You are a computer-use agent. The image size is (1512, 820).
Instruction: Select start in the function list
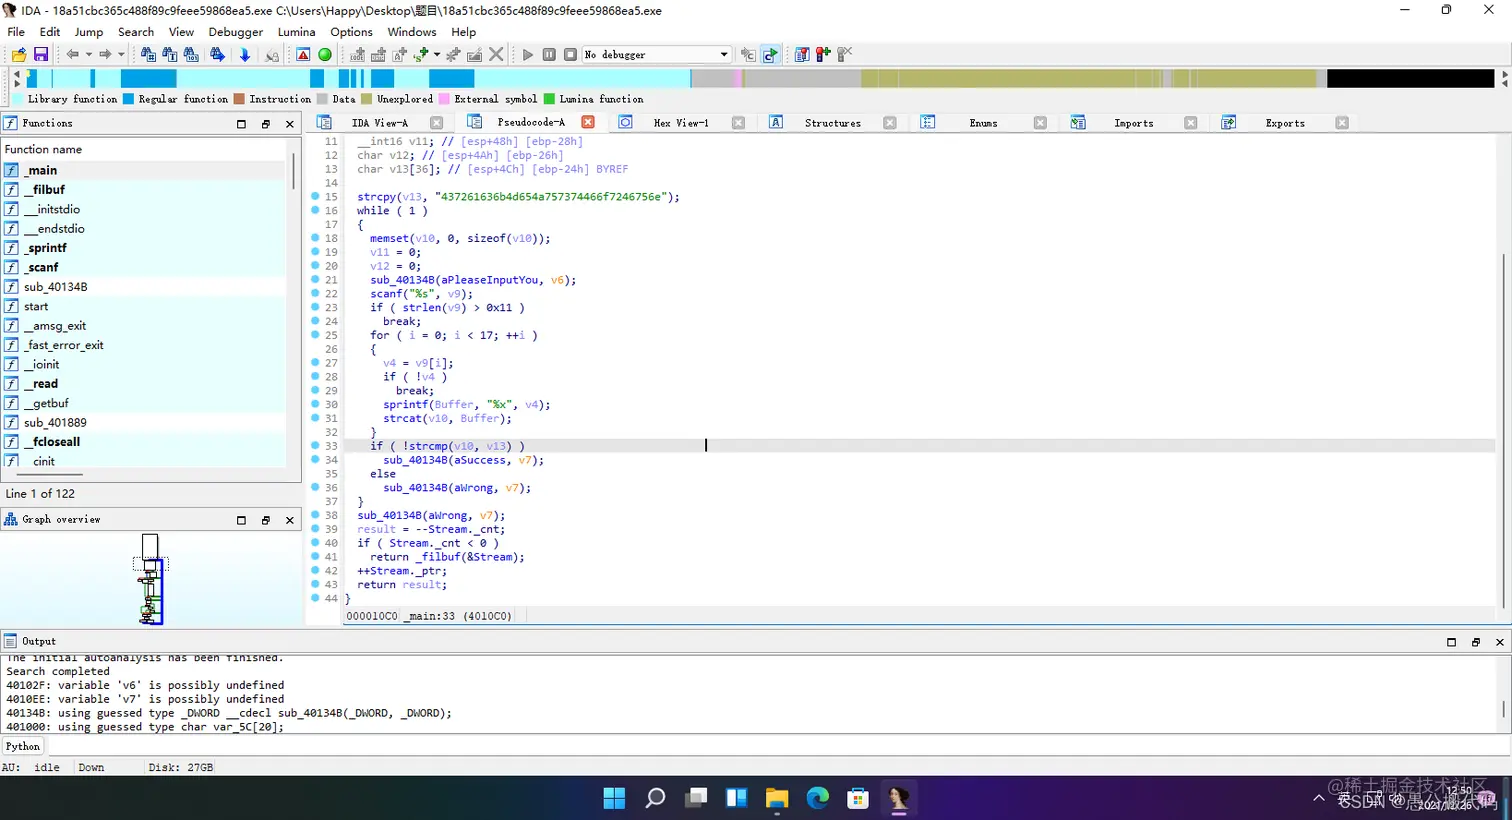pyautogui.click(x=144, y=306)
